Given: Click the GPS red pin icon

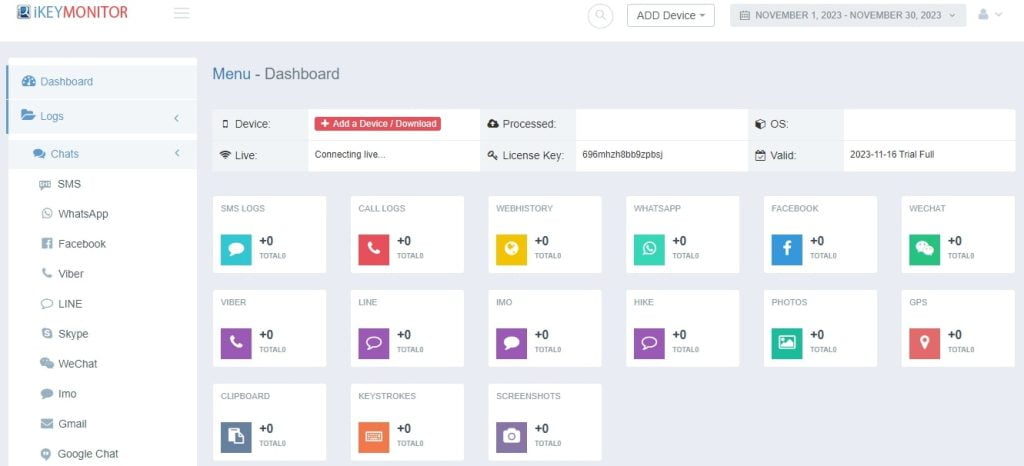Looking at the screenshot, I should [925, 343].
